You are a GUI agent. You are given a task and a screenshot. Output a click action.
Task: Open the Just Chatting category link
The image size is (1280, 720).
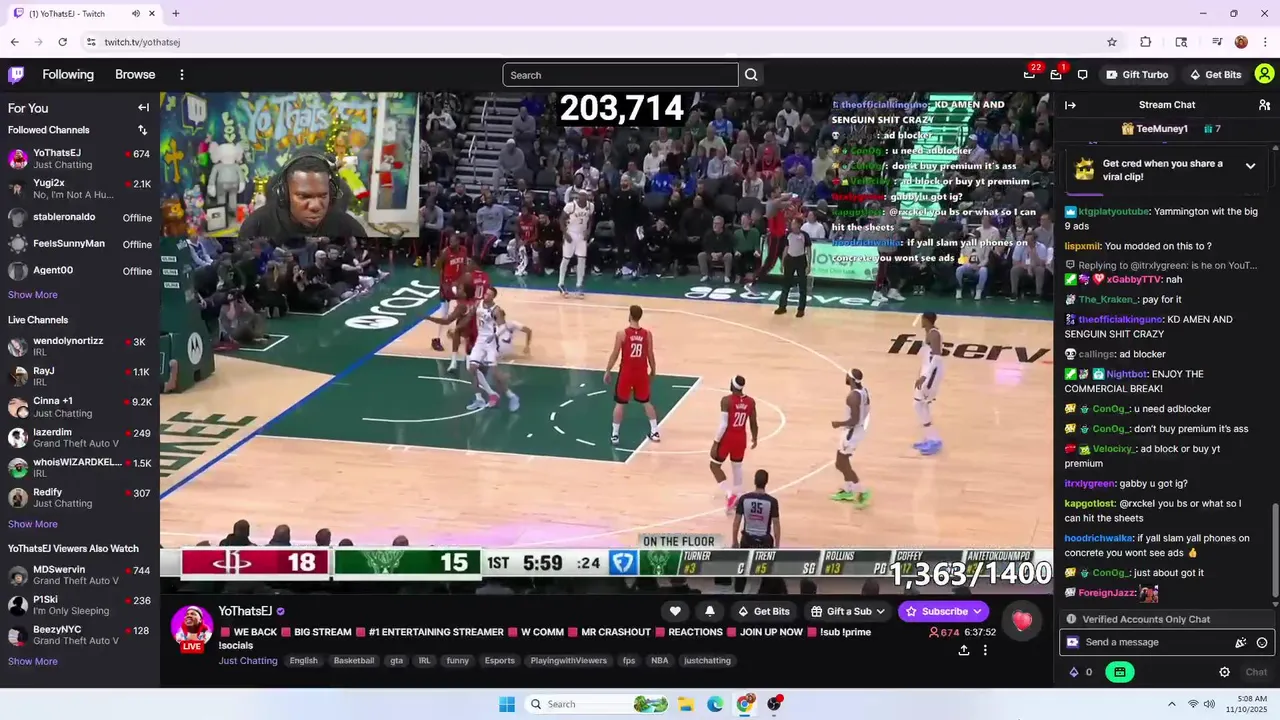click(248, 660)
